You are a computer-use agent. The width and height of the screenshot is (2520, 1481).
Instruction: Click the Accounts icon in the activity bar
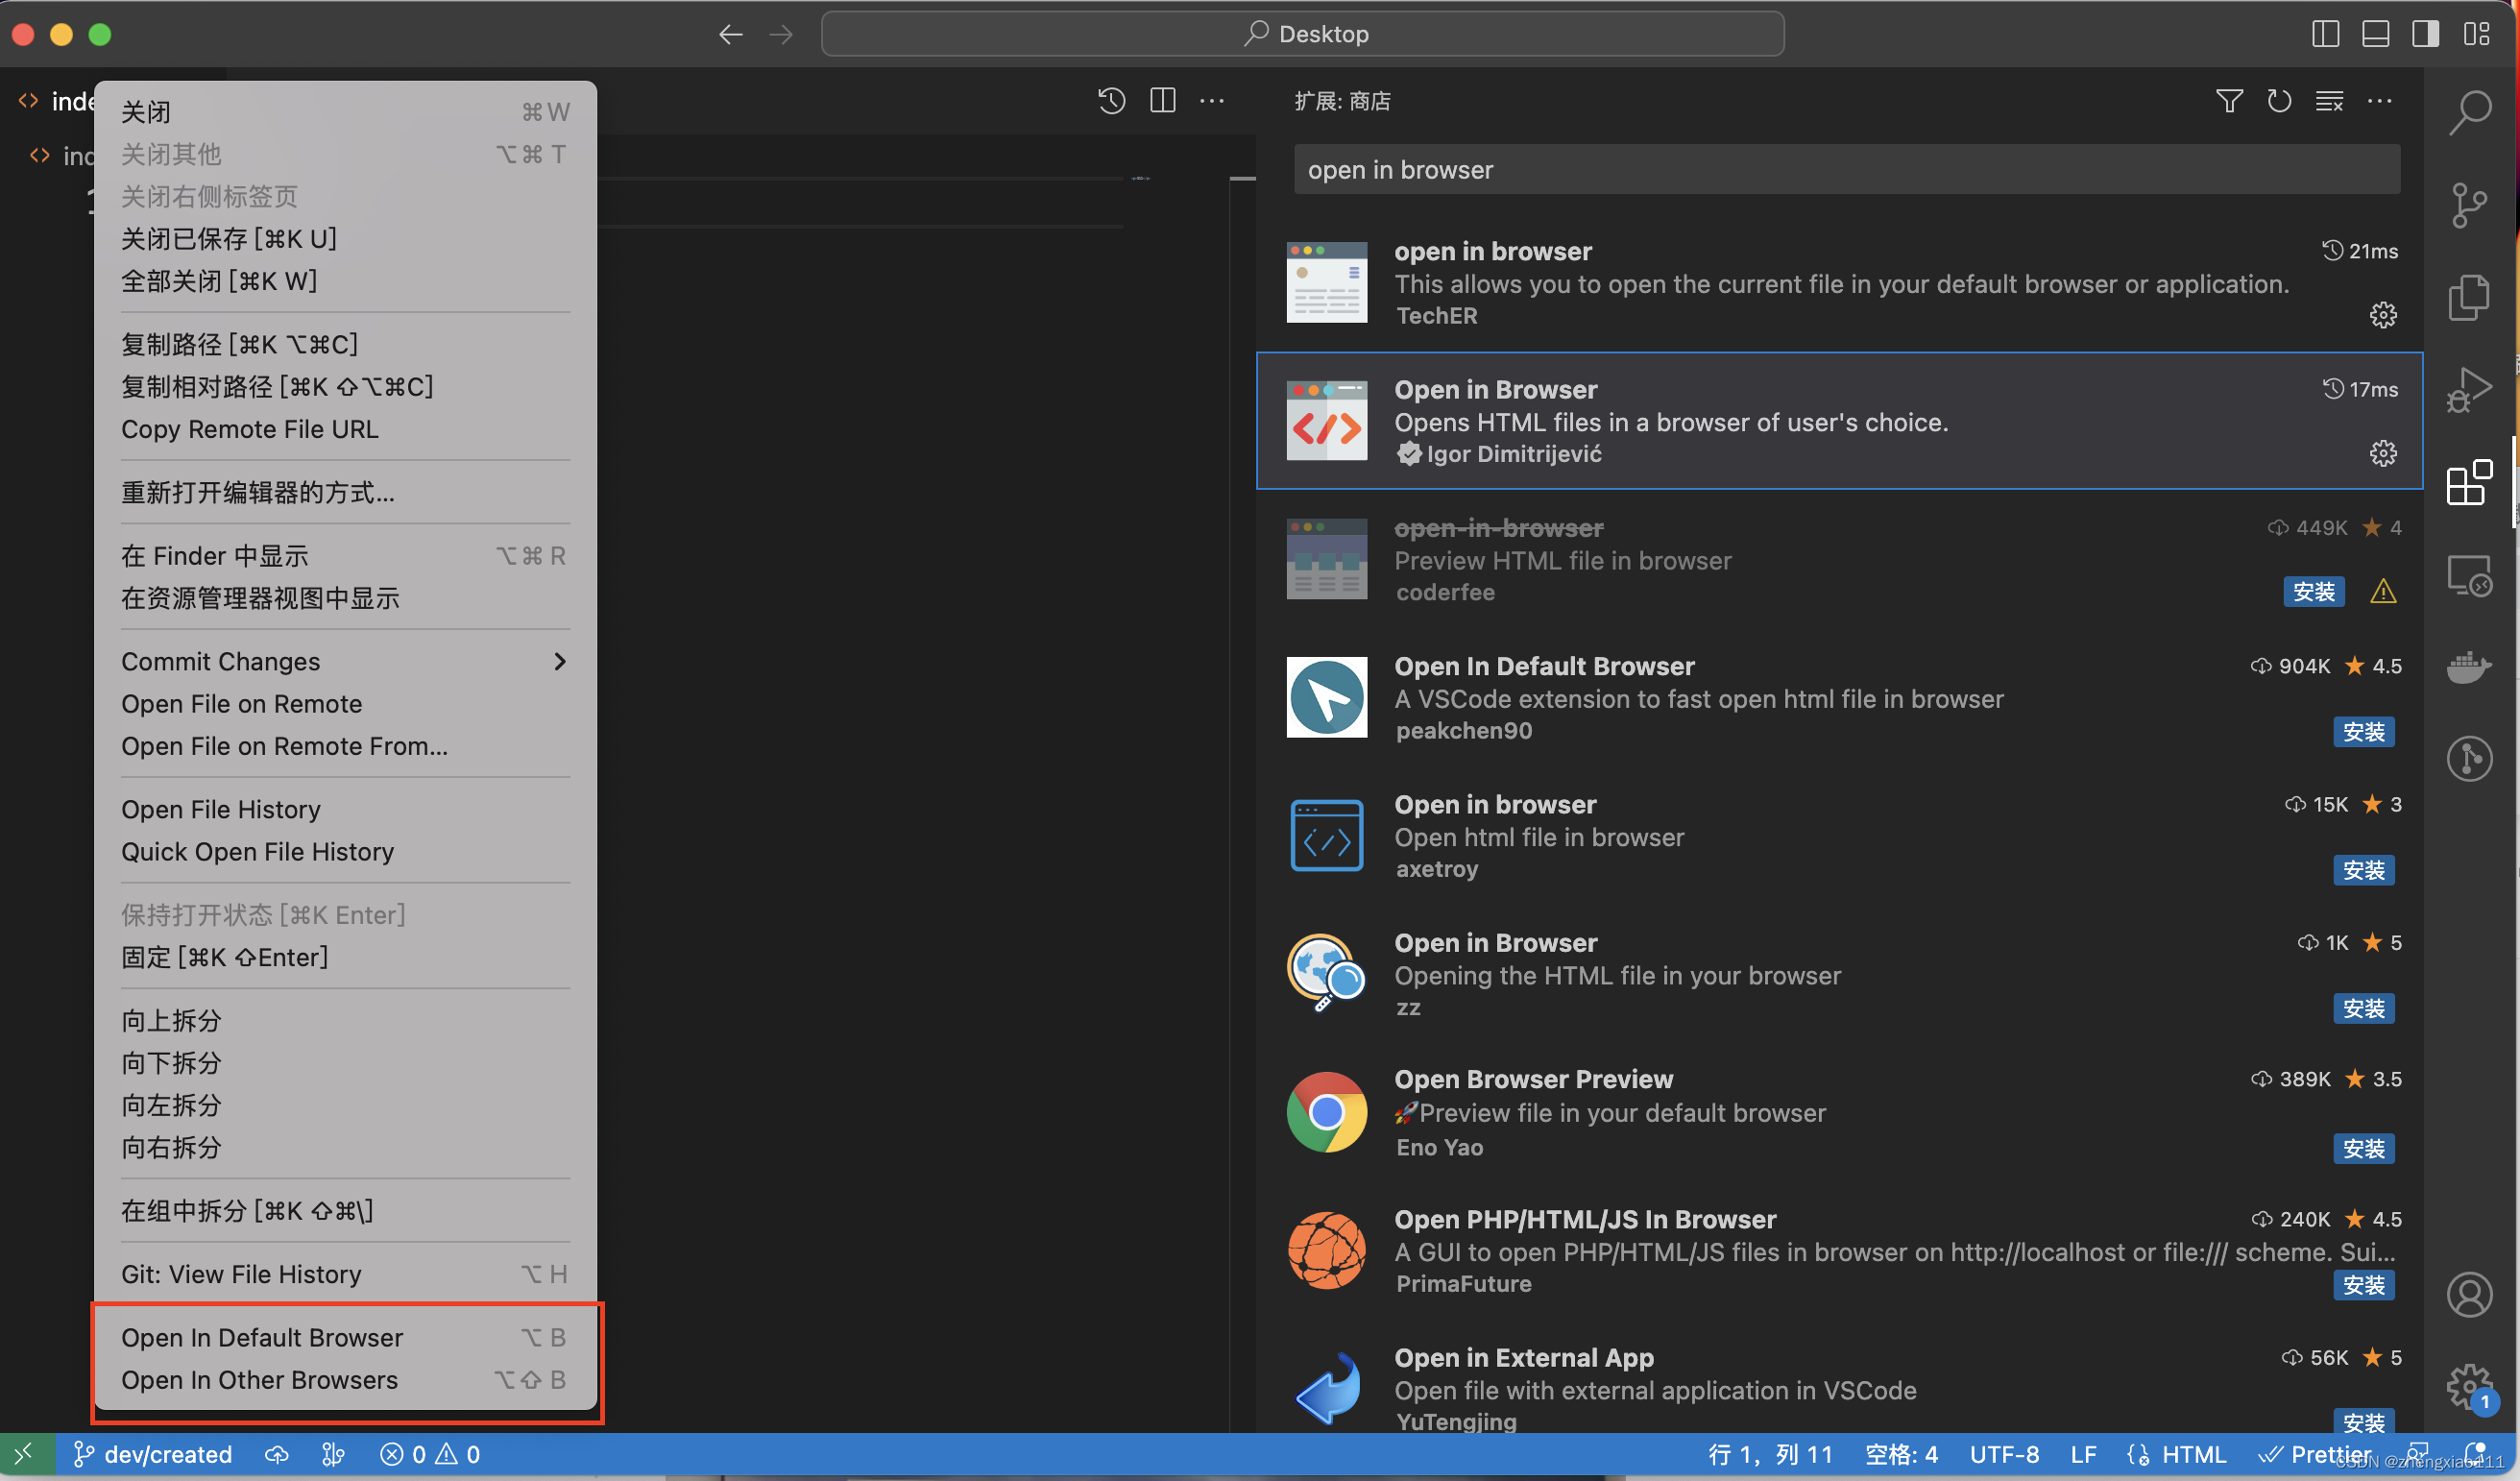[2468, 1295]
